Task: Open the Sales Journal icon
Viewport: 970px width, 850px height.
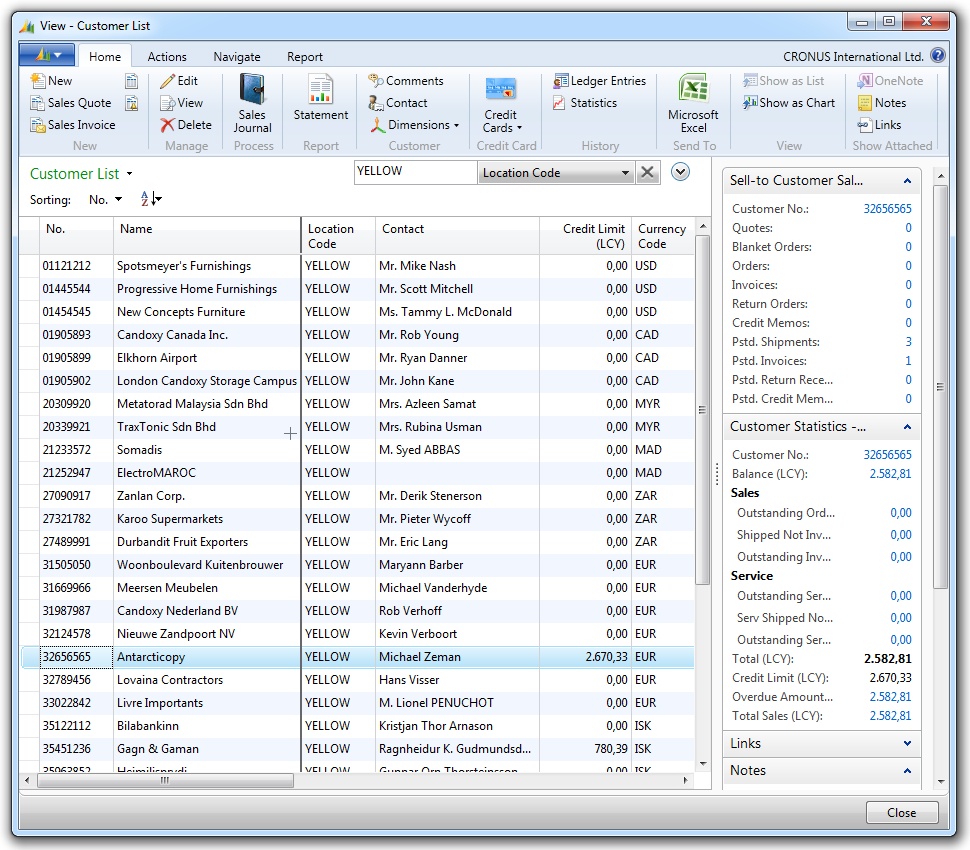Action: click(253, 103)
